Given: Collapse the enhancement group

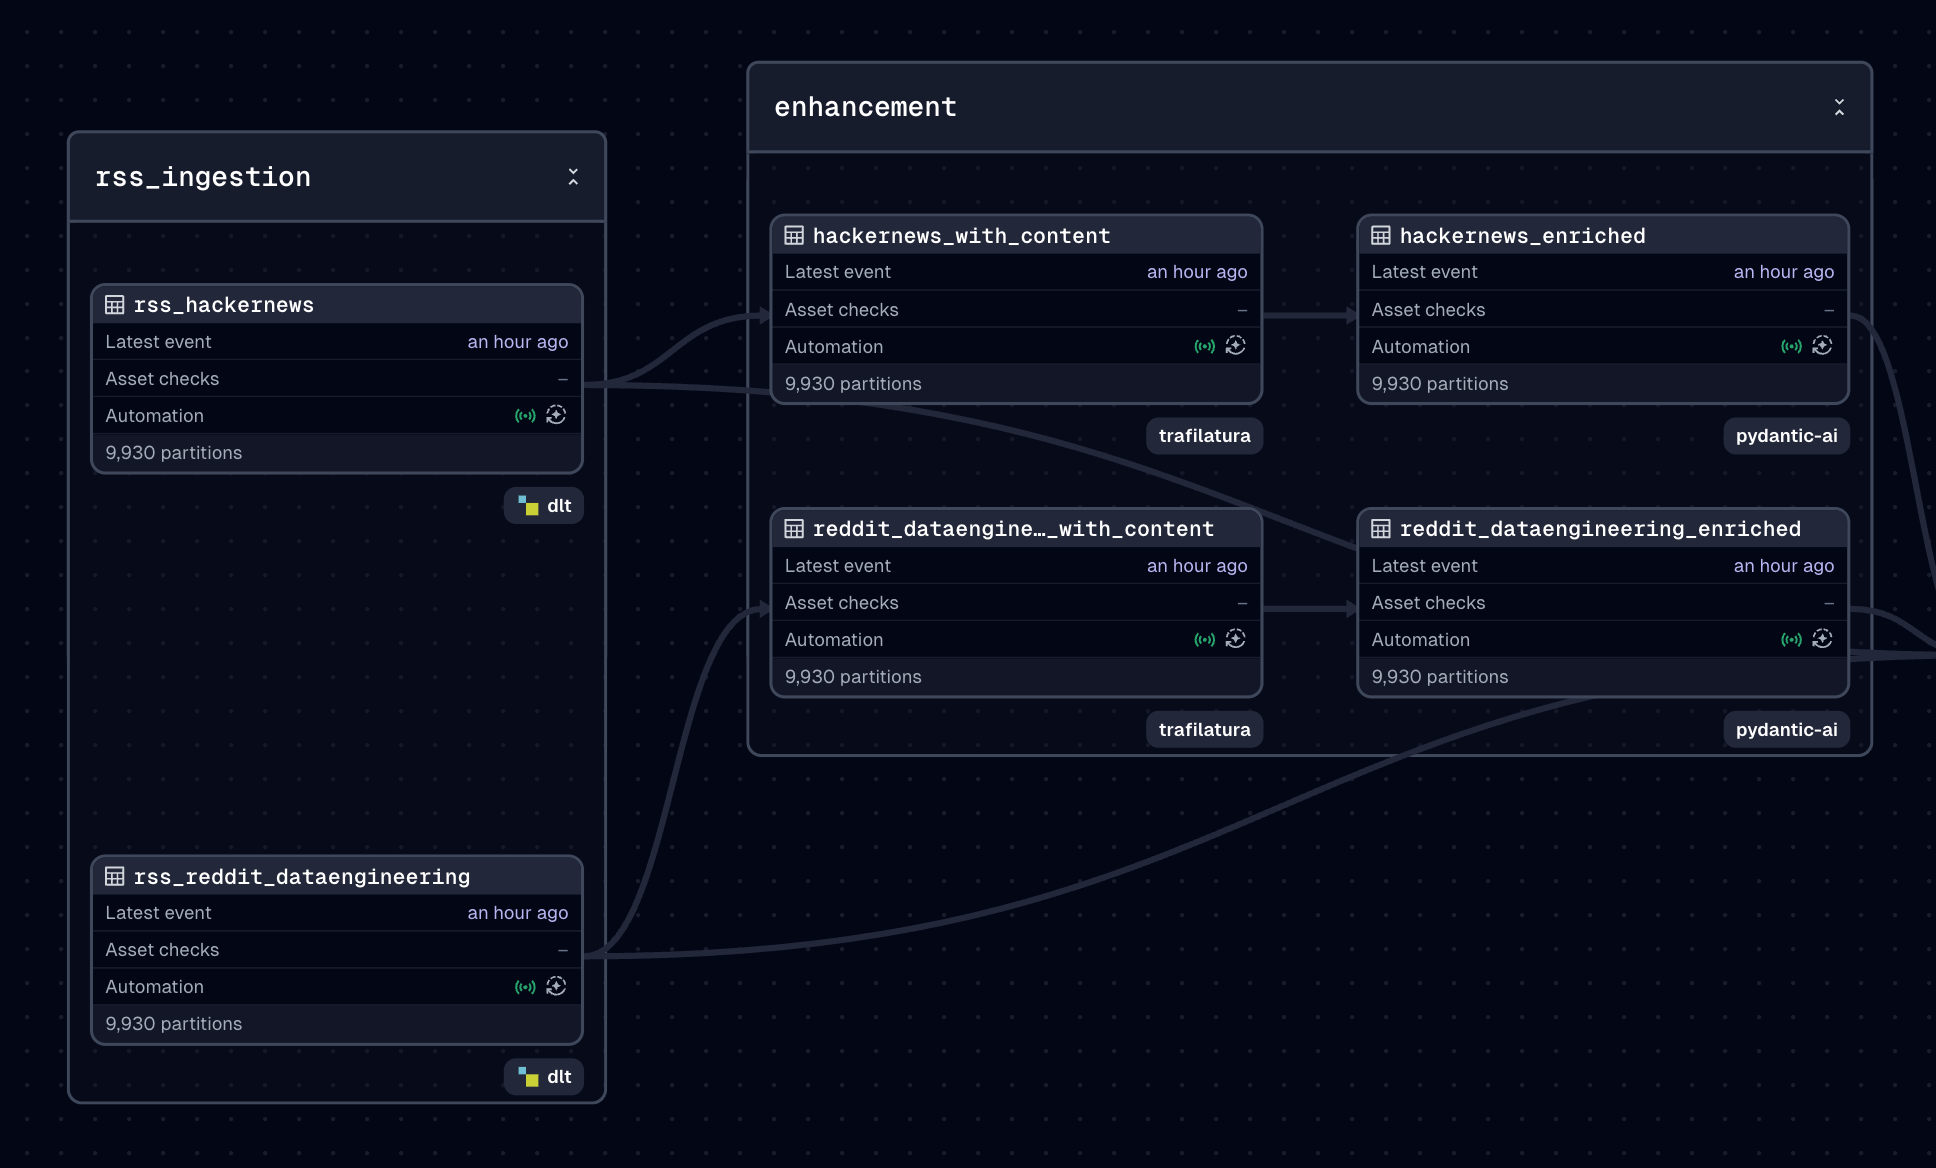Looking at the screenshot, I should click(1838, 107).
